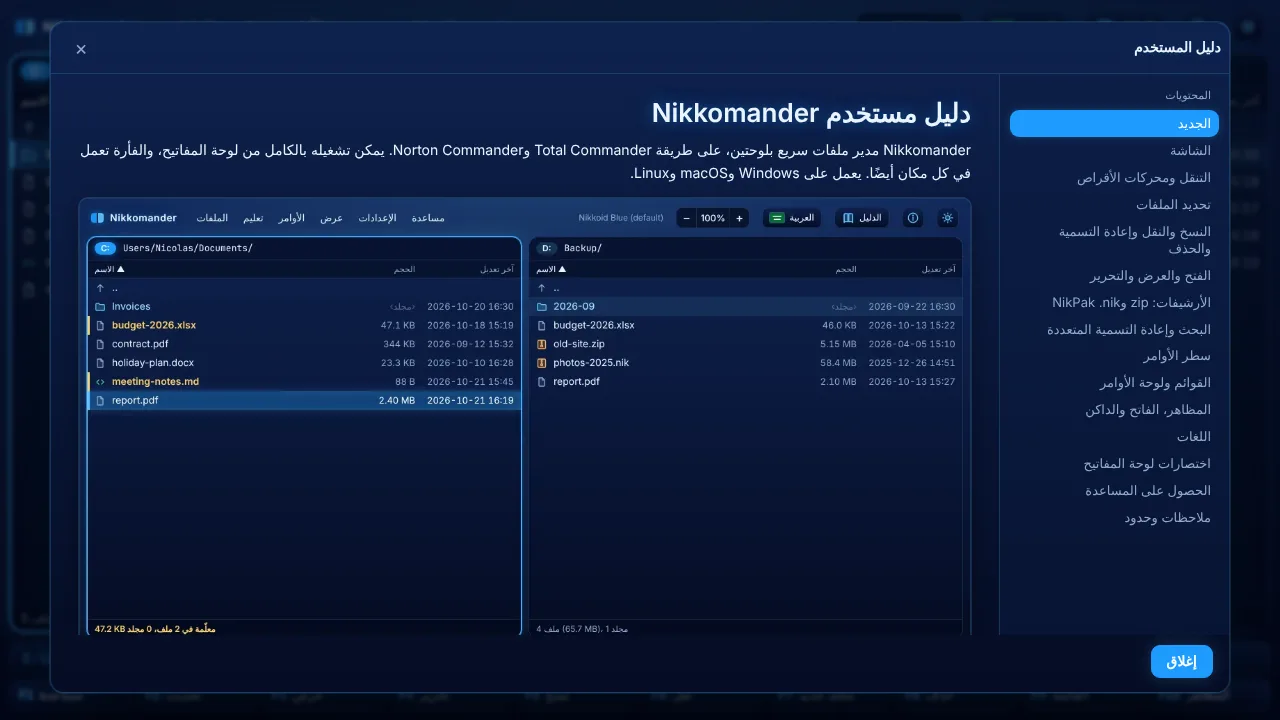Select the تحديد الملفات contents entry
Viewport: 1280px width, 720px height.
point(1114,205)
